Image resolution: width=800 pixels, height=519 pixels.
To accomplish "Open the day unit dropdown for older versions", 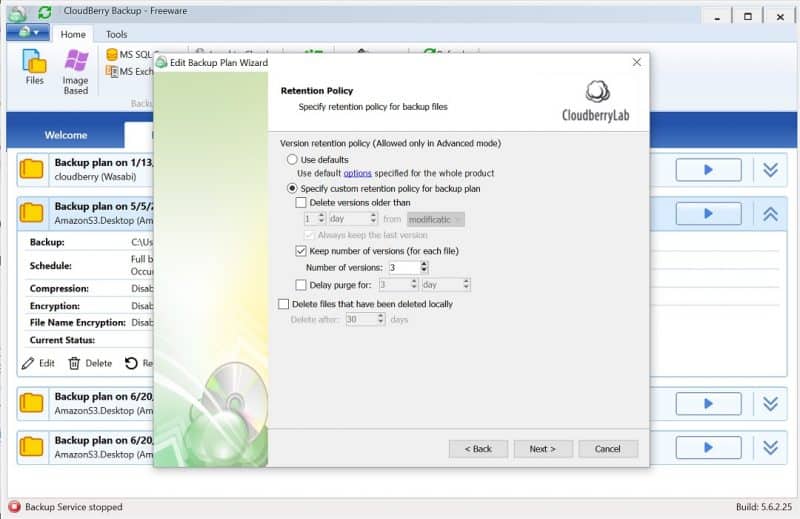I will tap(353, 218).
